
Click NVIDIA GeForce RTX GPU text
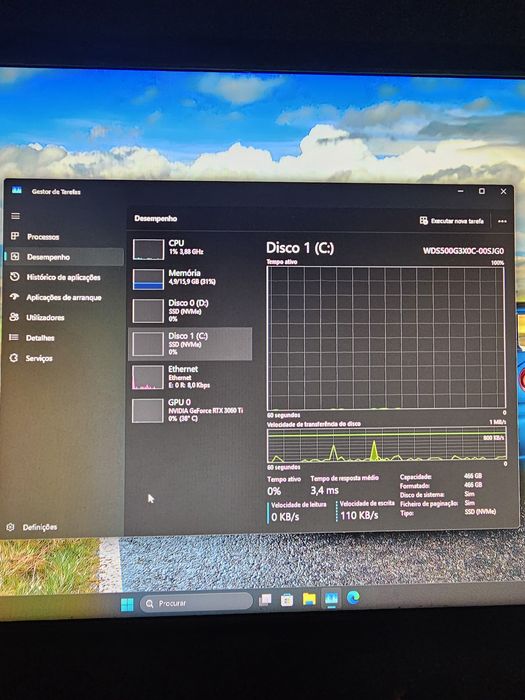click(206, 410)
